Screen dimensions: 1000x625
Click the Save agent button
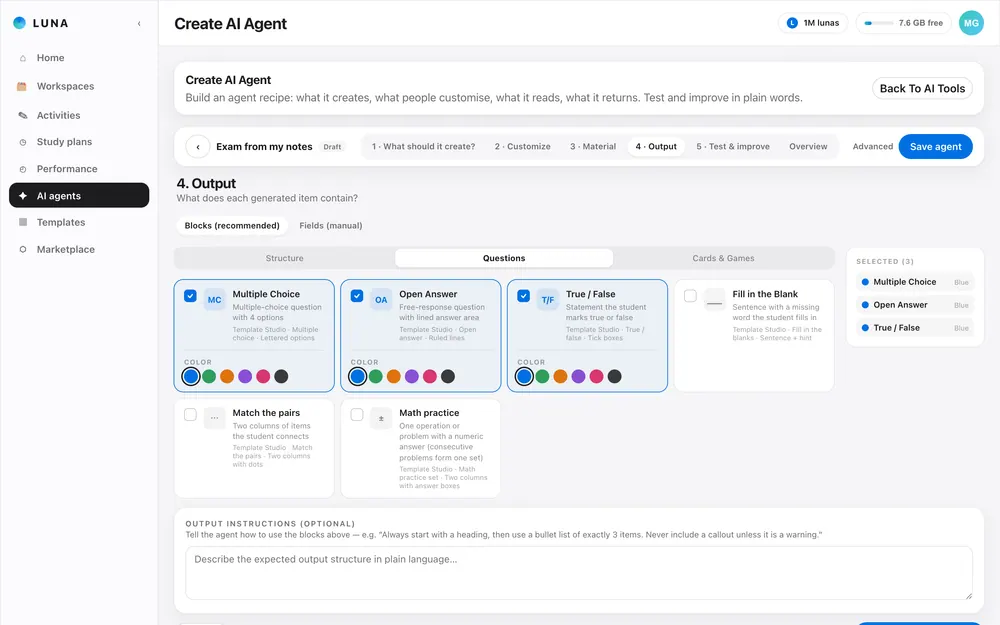coord(935,147)
